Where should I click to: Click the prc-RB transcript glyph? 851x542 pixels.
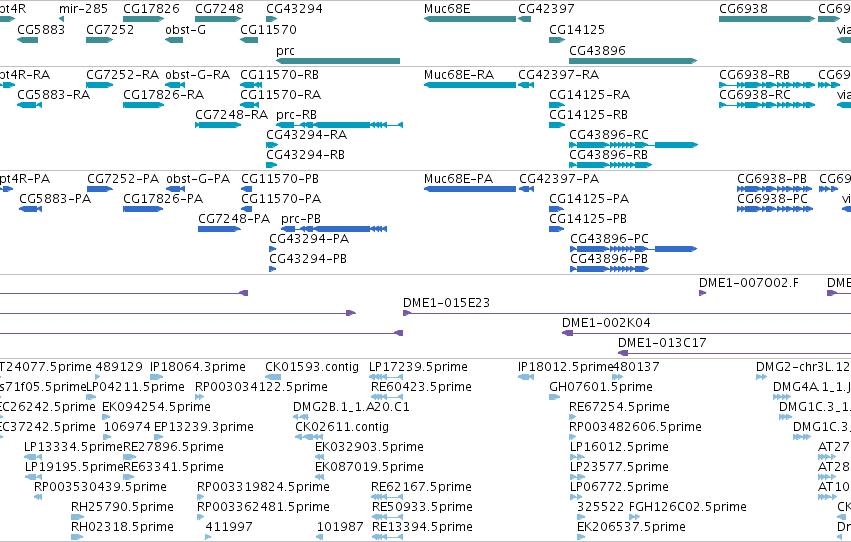click(x=340, y=125)
